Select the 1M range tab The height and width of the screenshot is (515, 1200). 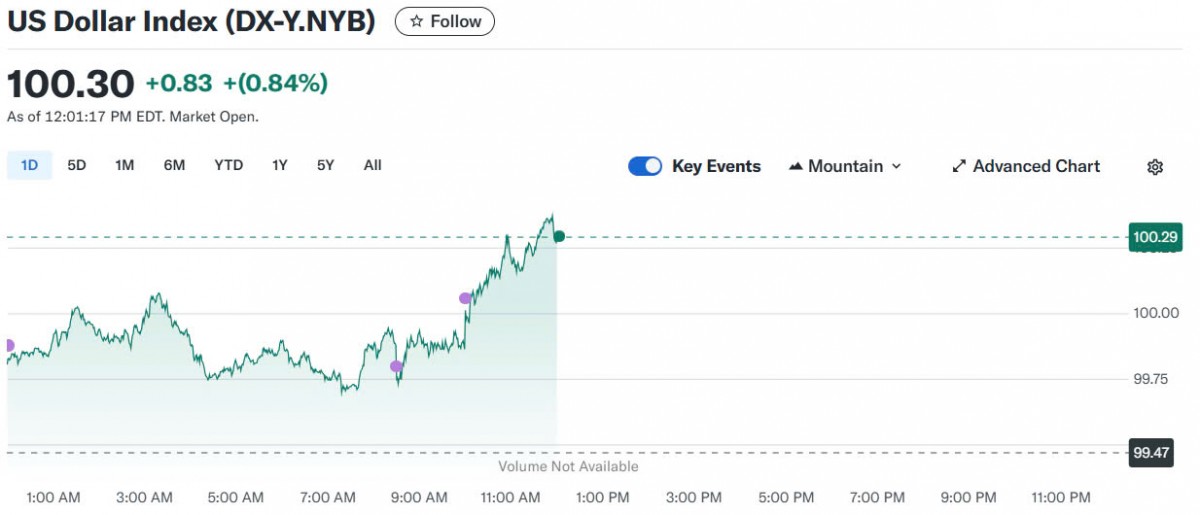pos(124,165)
